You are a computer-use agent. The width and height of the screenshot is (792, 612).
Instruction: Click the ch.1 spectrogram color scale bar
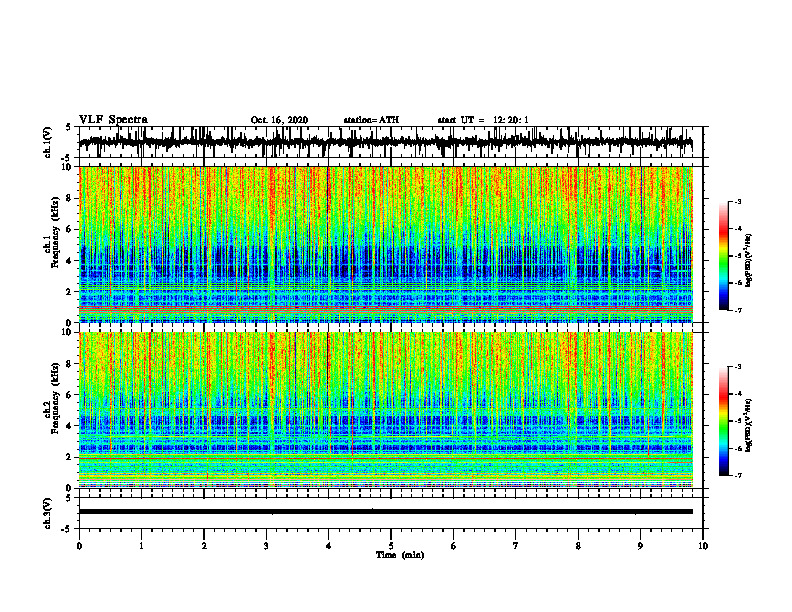[723, 256]
